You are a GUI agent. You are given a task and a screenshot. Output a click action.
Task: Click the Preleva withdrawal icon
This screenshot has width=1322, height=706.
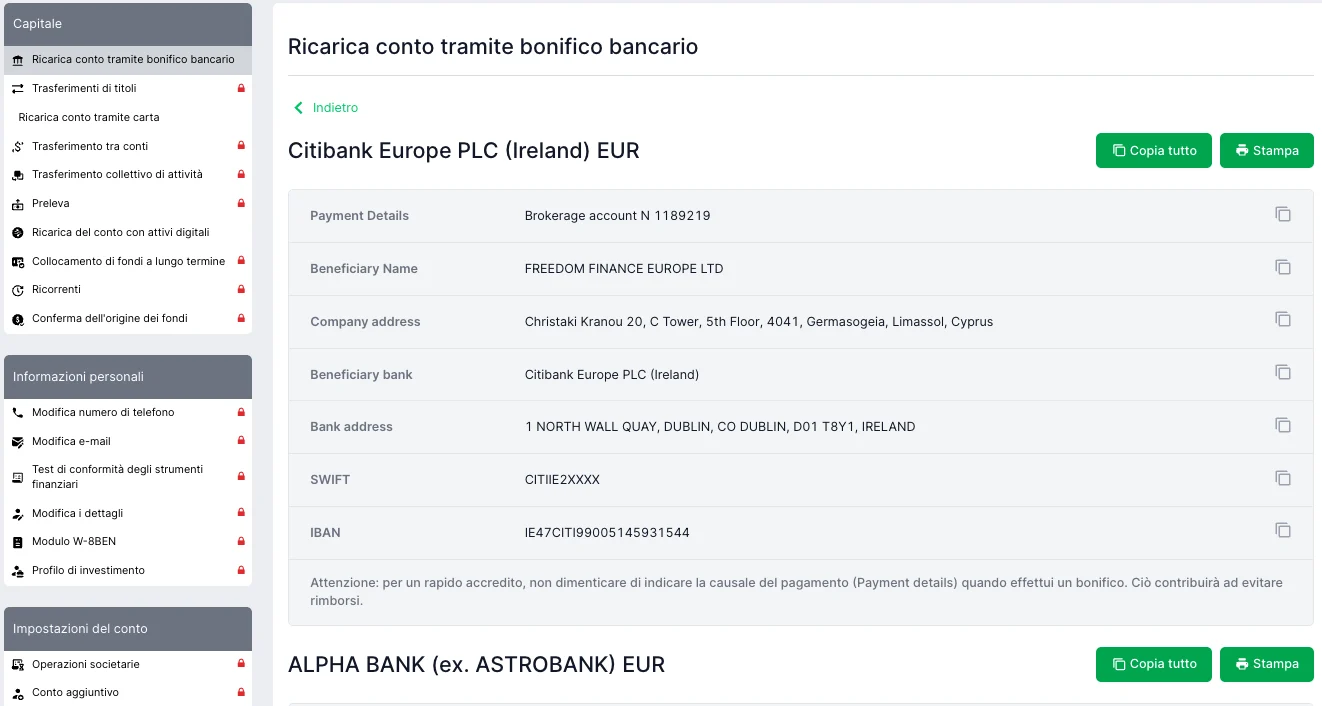[18, 204]
